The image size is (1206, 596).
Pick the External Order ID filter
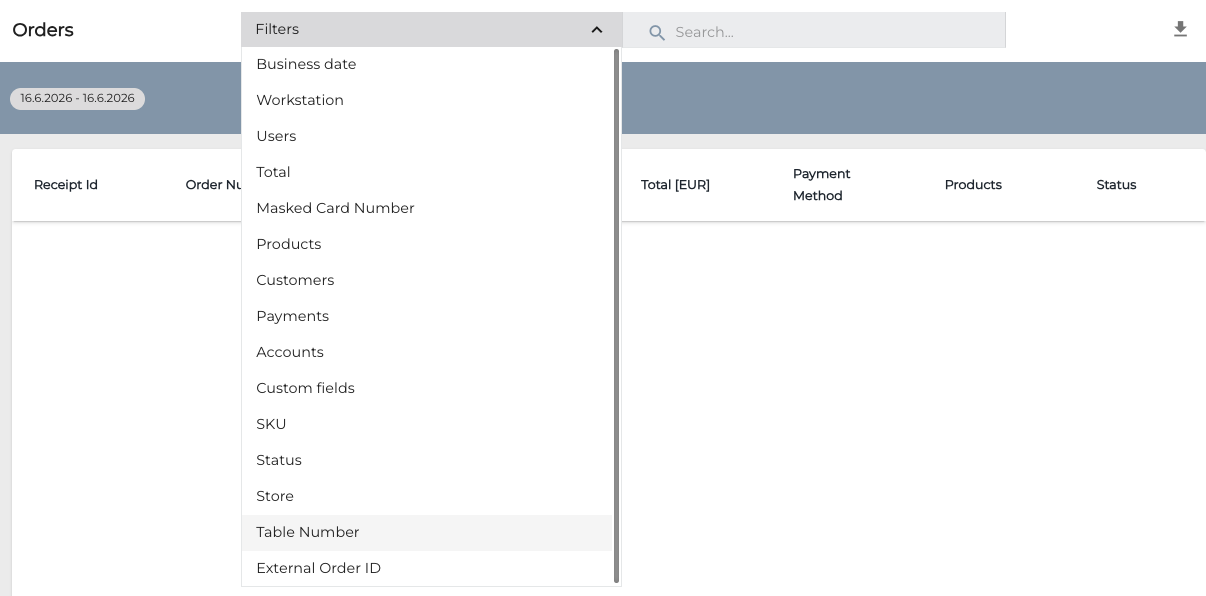[427, 568]
